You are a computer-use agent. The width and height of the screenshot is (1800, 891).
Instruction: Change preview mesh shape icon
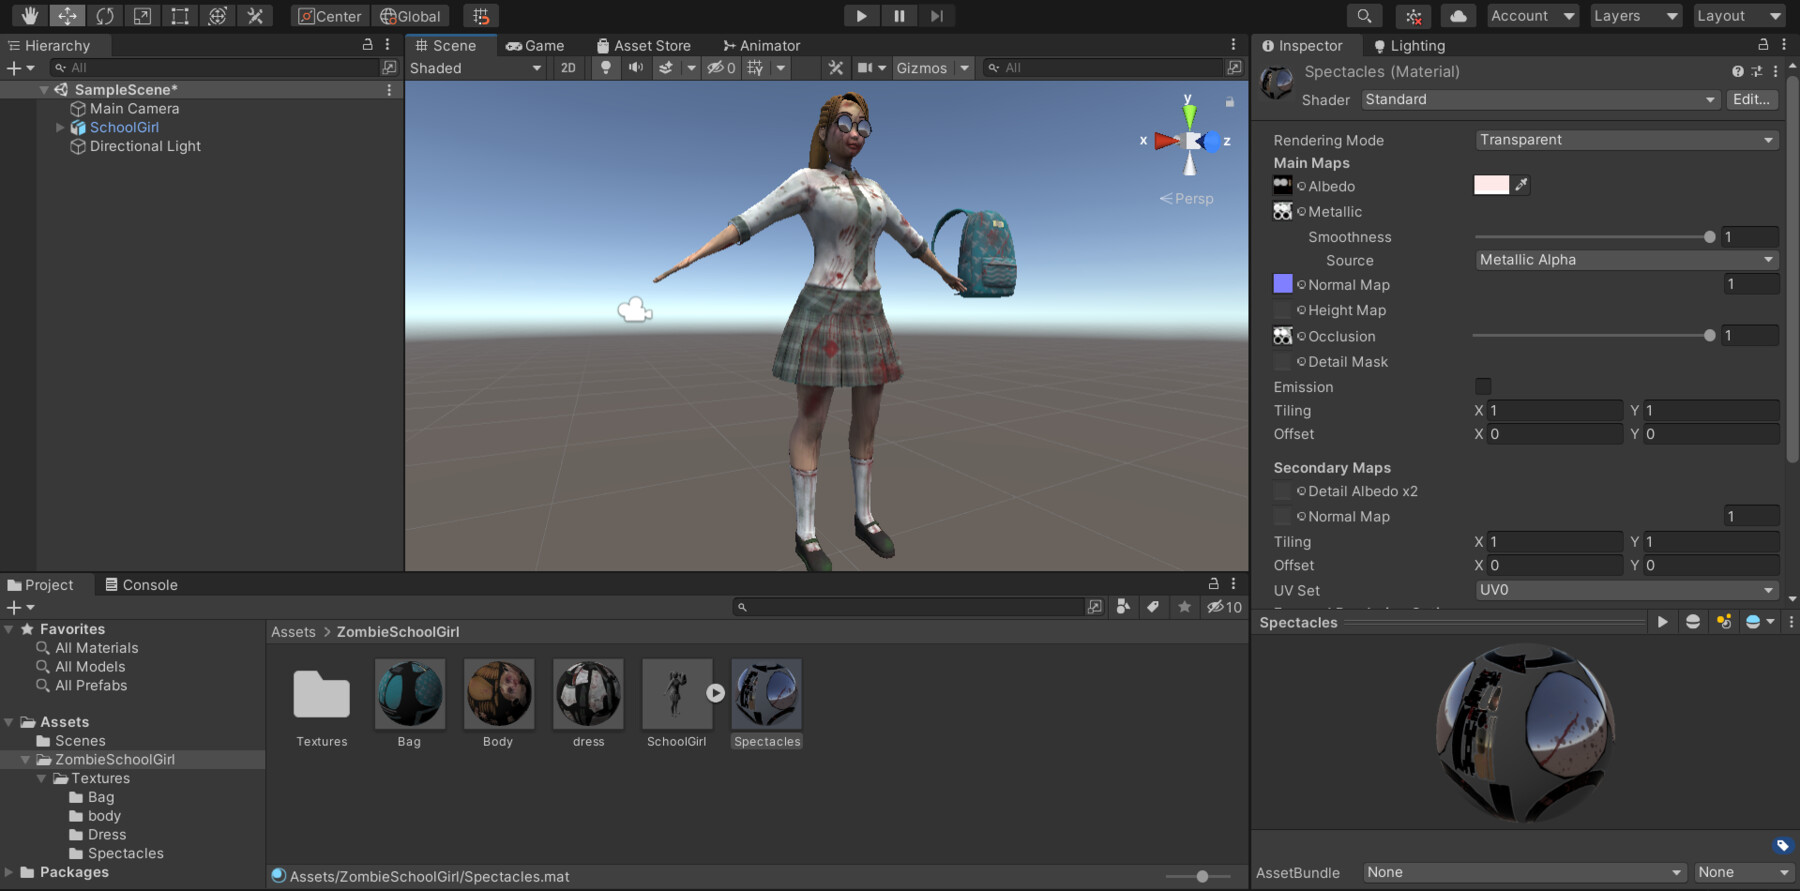(x=1692, y=622)
